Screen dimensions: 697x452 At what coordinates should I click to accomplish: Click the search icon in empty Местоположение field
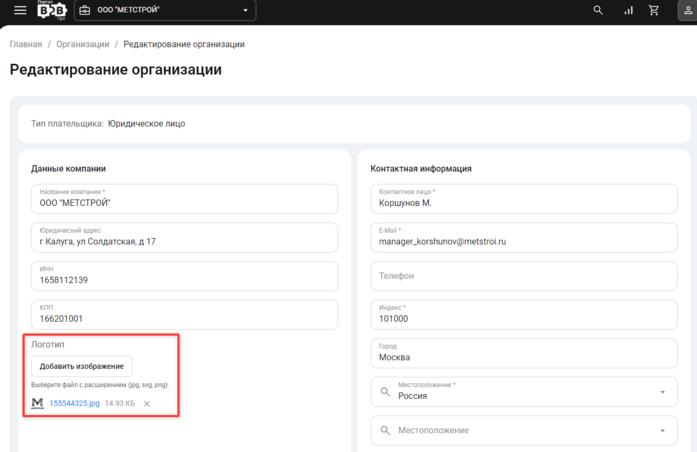tap(385, 430)
